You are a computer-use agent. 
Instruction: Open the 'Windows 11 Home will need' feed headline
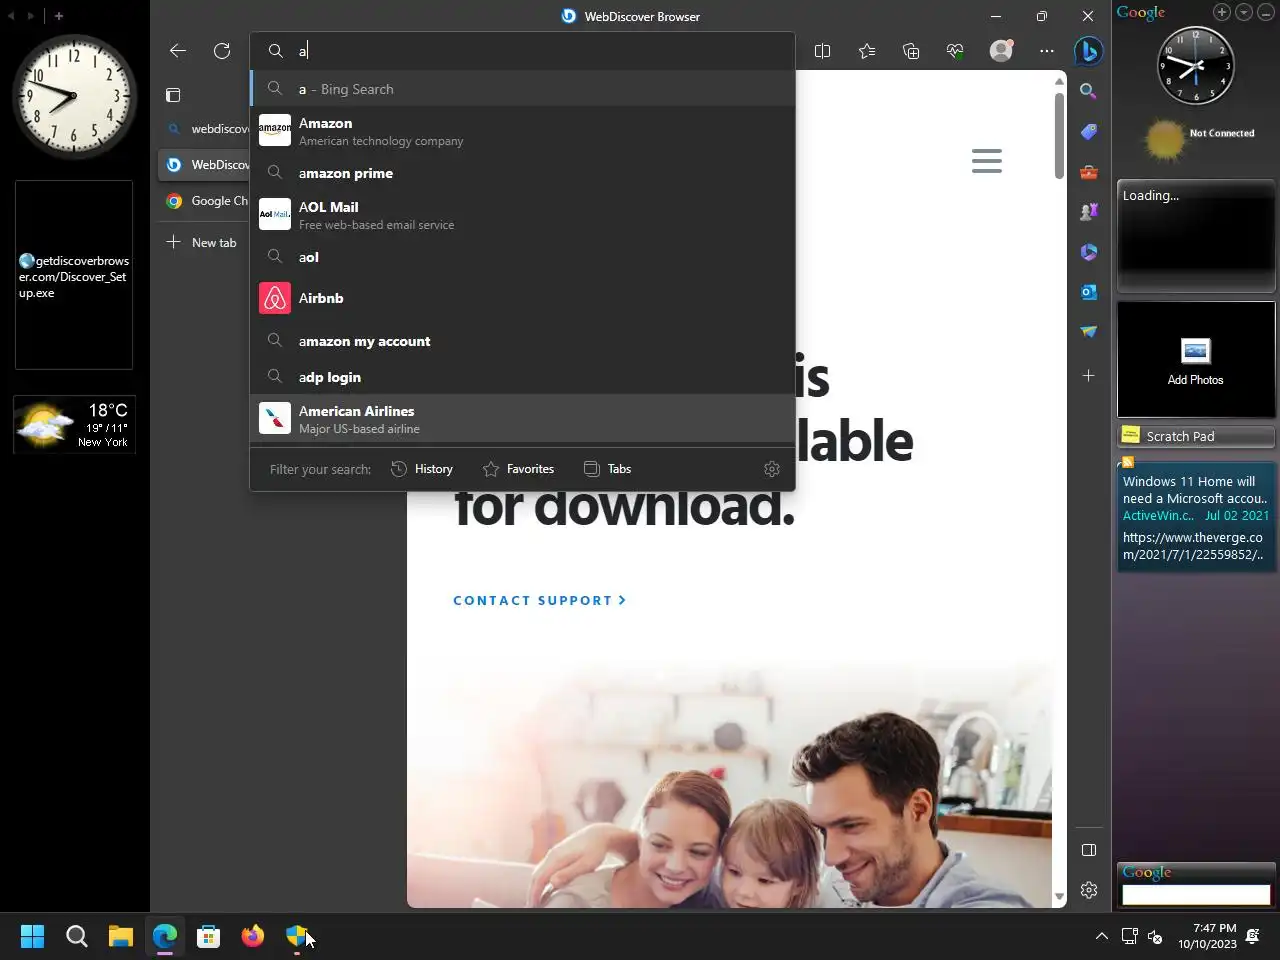[1195, 490]
